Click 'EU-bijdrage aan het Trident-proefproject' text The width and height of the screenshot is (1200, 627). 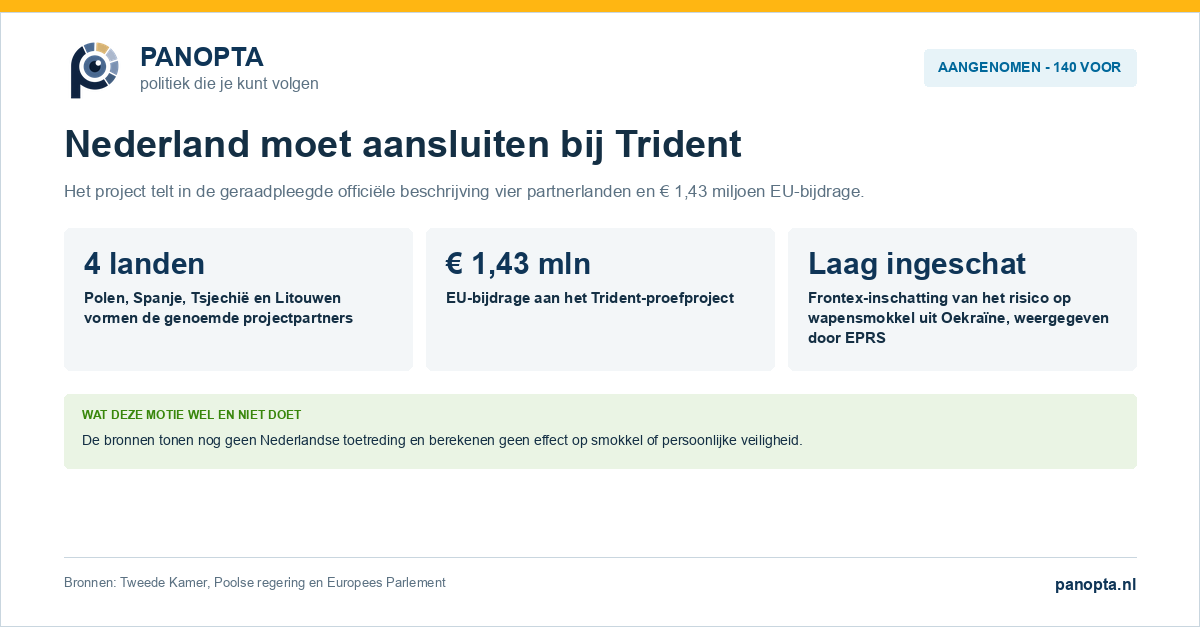590,298
